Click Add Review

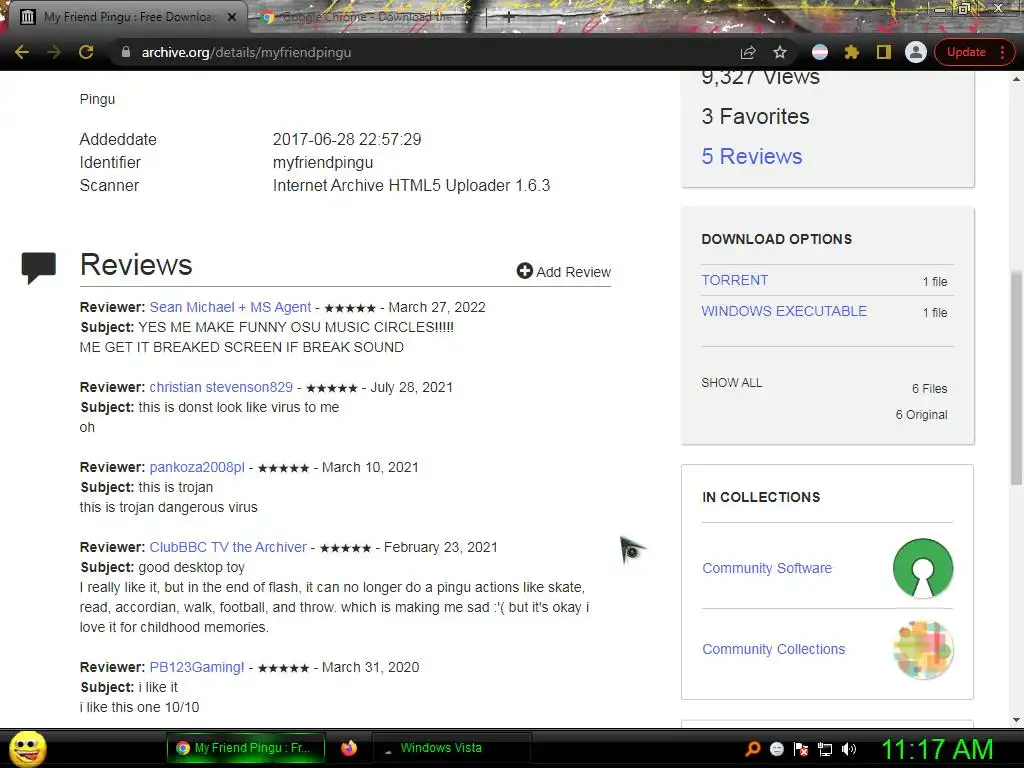[564, 272]
